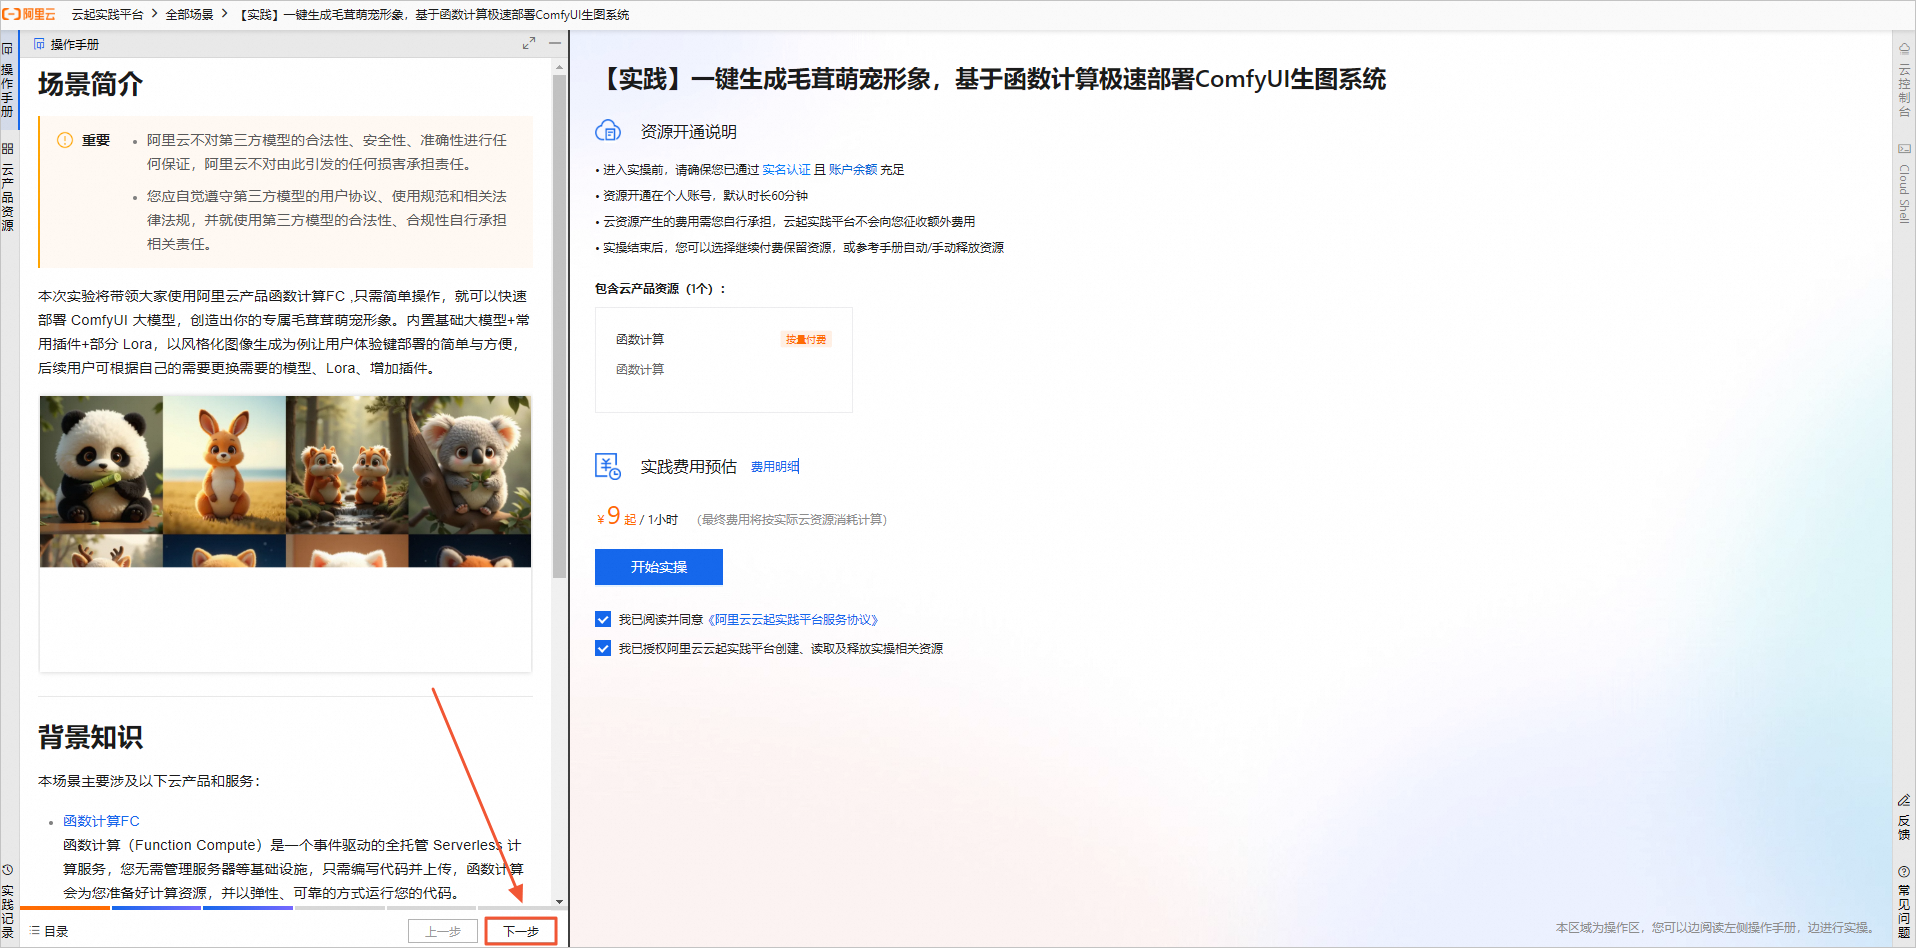
Task: Open the 操作手册 sidebar tab
Action: [x=8, y=81]
